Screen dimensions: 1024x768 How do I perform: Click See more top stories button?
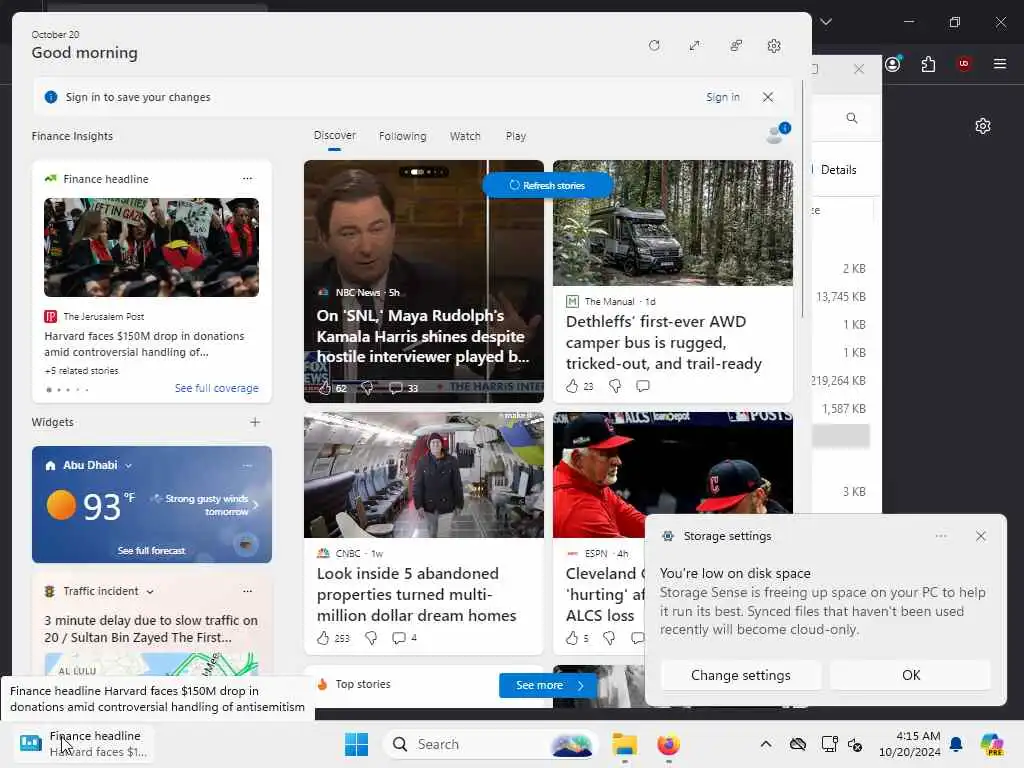549,685
